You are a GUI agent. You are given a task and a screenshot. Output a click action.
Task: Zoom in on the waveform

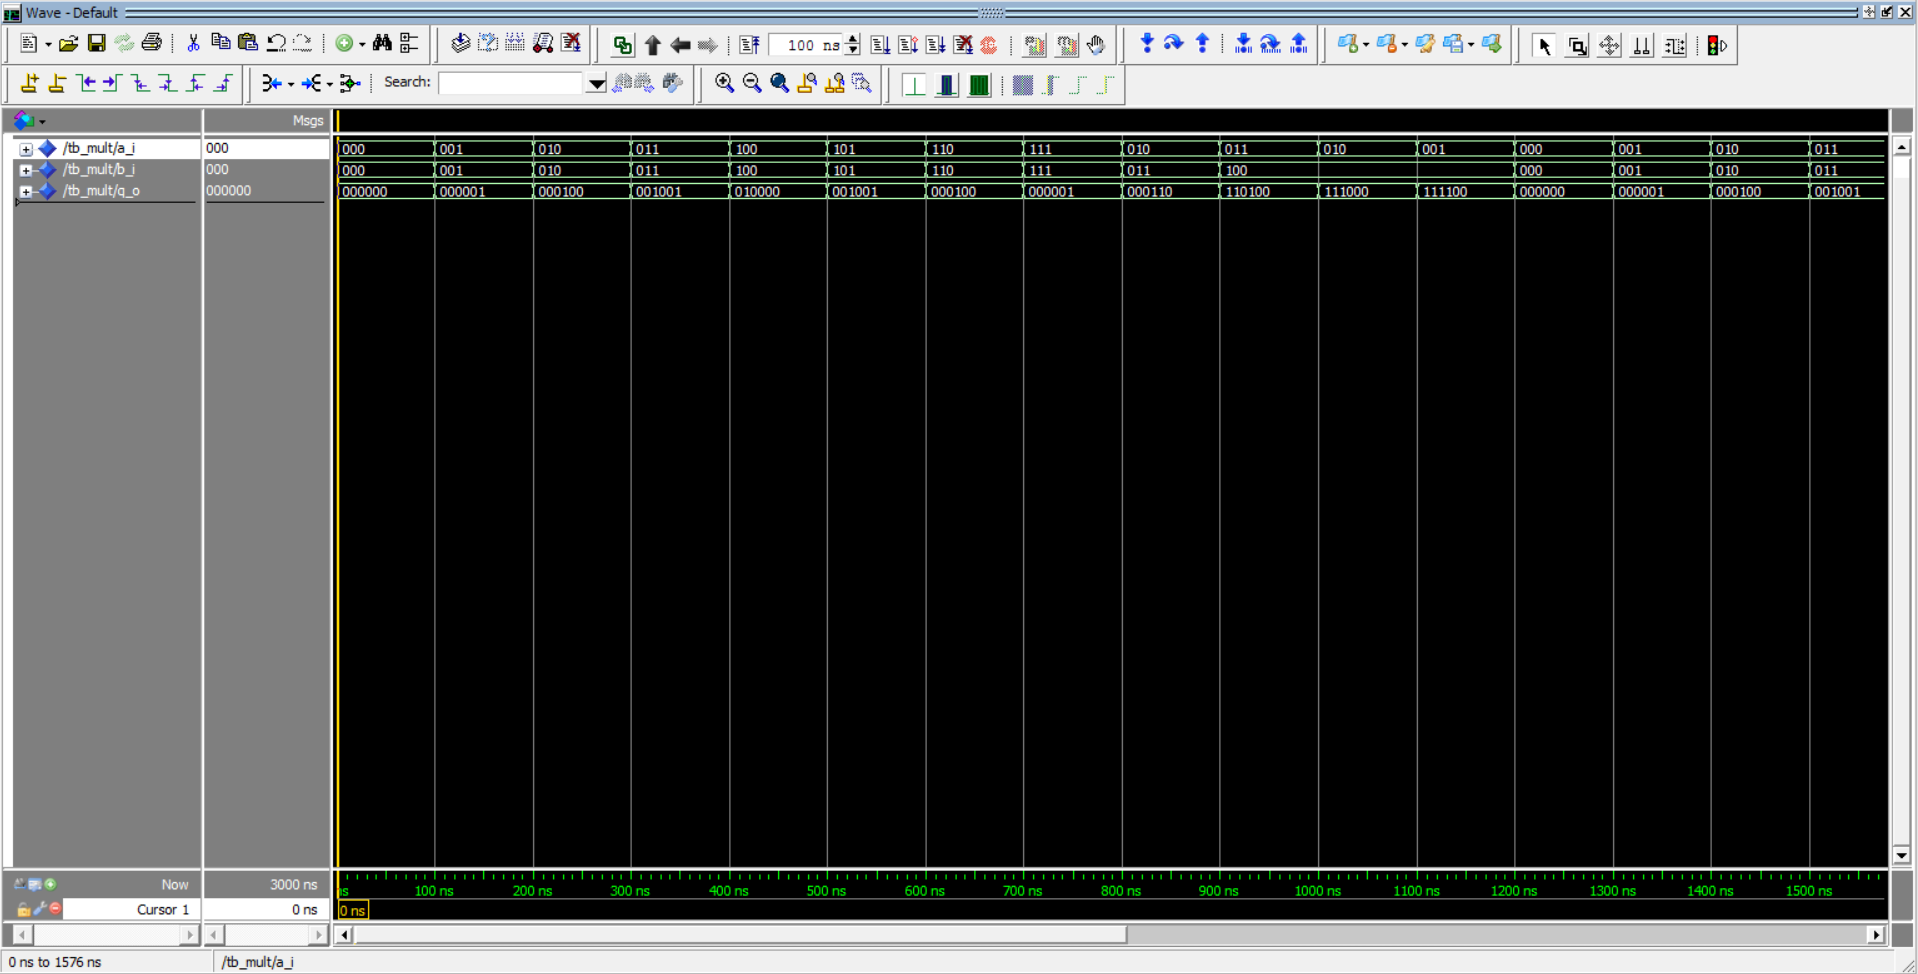tap(724, 84)
